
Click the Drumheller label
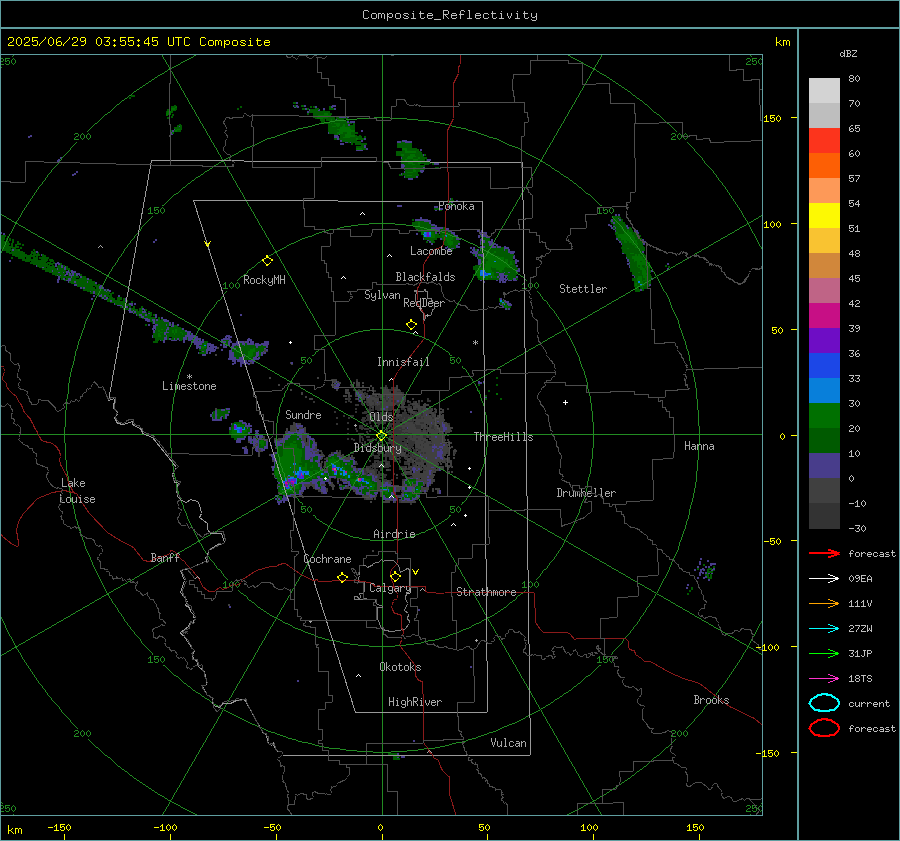[586, 493]
